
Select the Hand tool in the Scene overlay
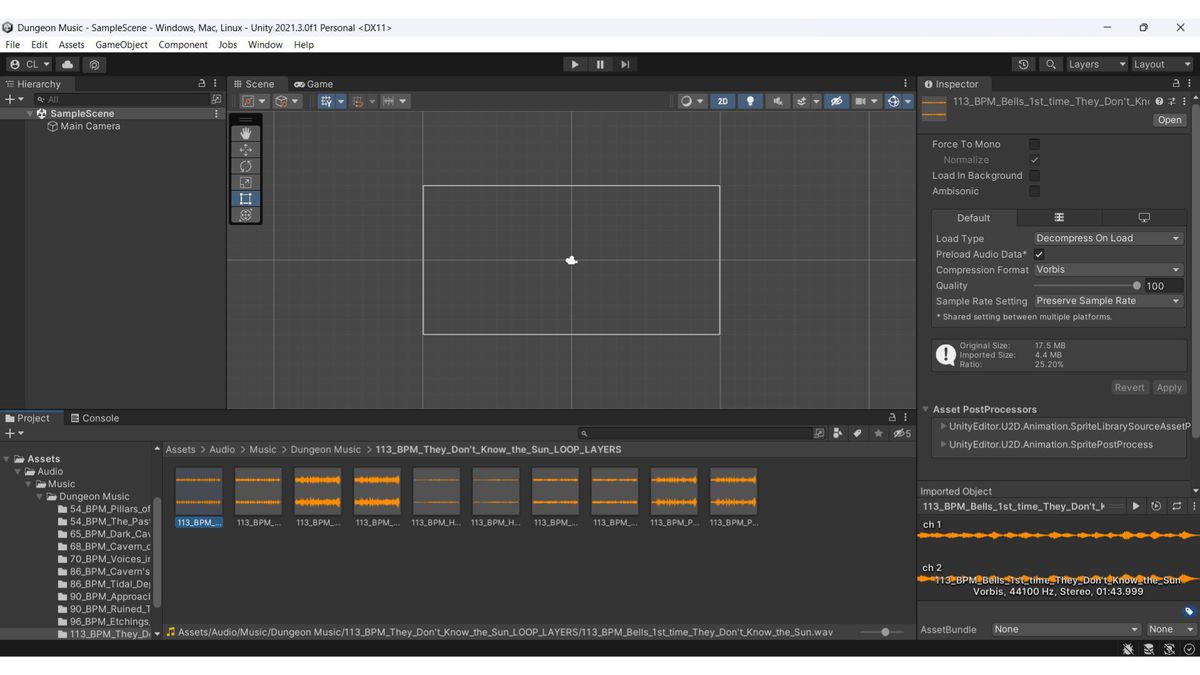[246, 133]
